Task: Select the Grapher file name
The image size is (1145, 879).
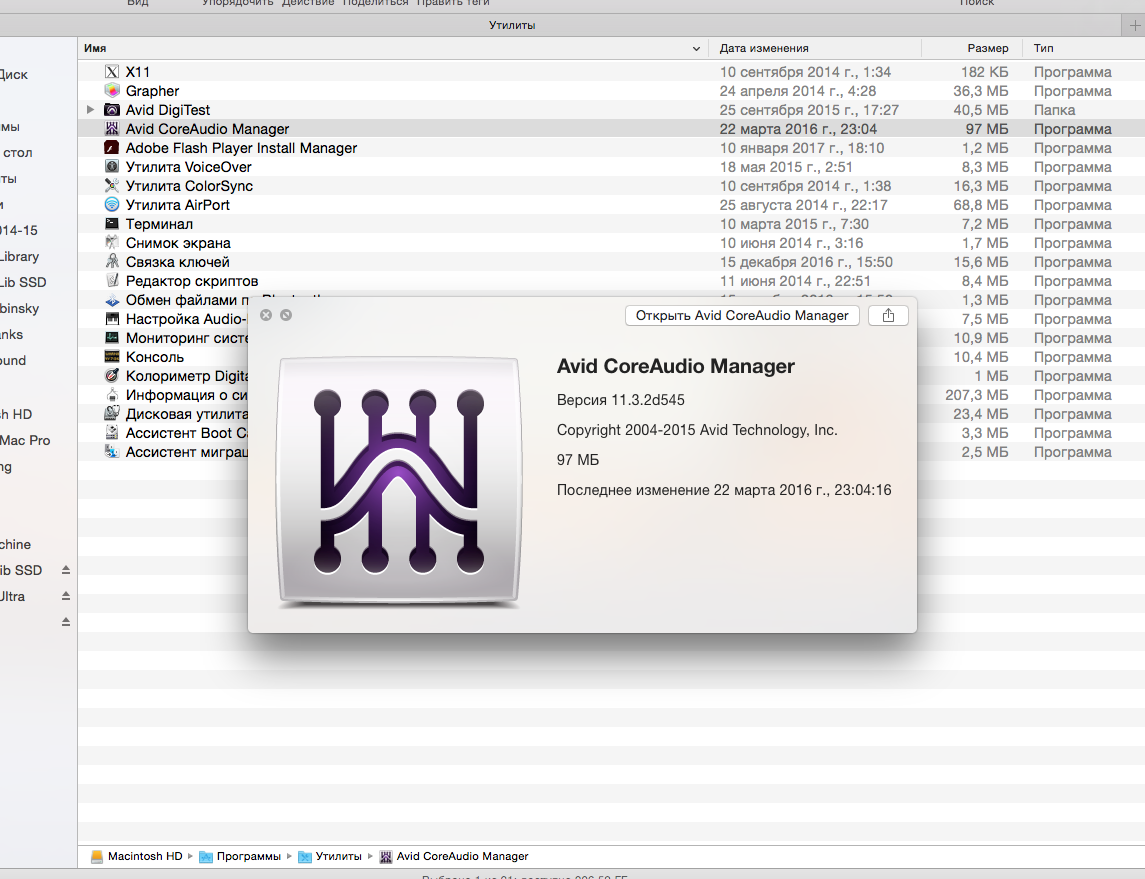Action: [152, 91]
